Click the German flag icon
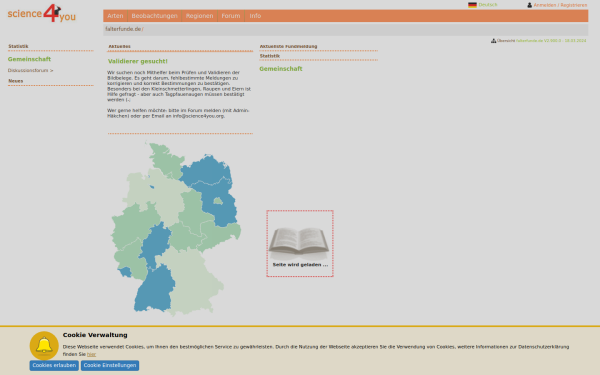The width and height of the screenshot is (600, 375). coord(472,5)
